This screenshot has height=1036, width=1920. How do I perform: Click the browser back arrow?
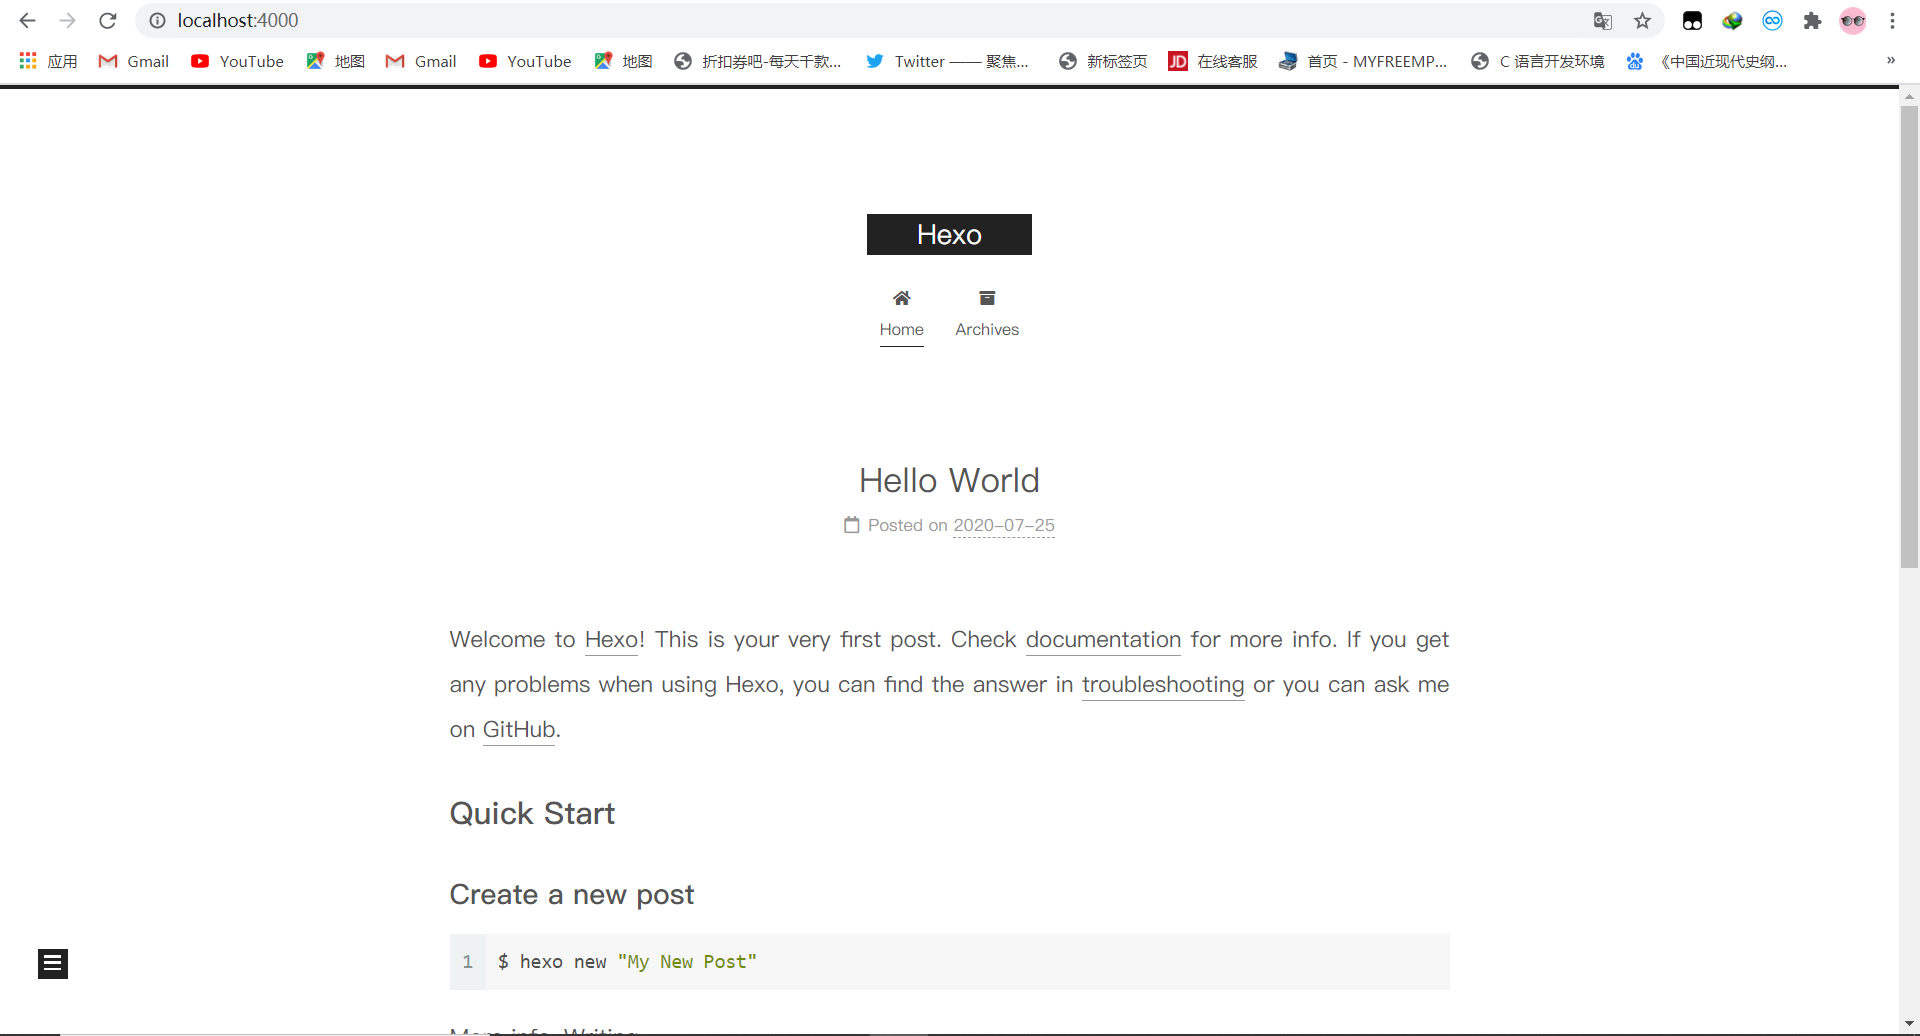coord(27,20)
